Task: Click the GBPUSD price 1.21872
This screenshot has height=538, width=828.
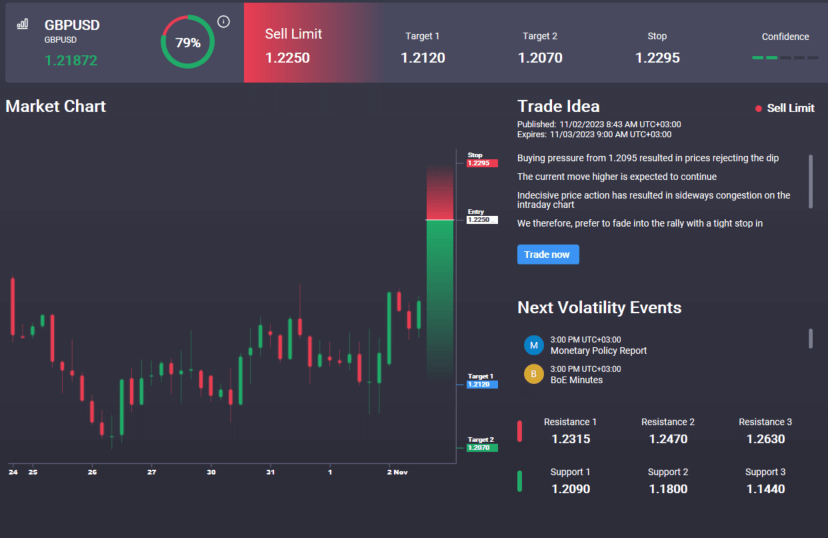Action: pos(71,61)
